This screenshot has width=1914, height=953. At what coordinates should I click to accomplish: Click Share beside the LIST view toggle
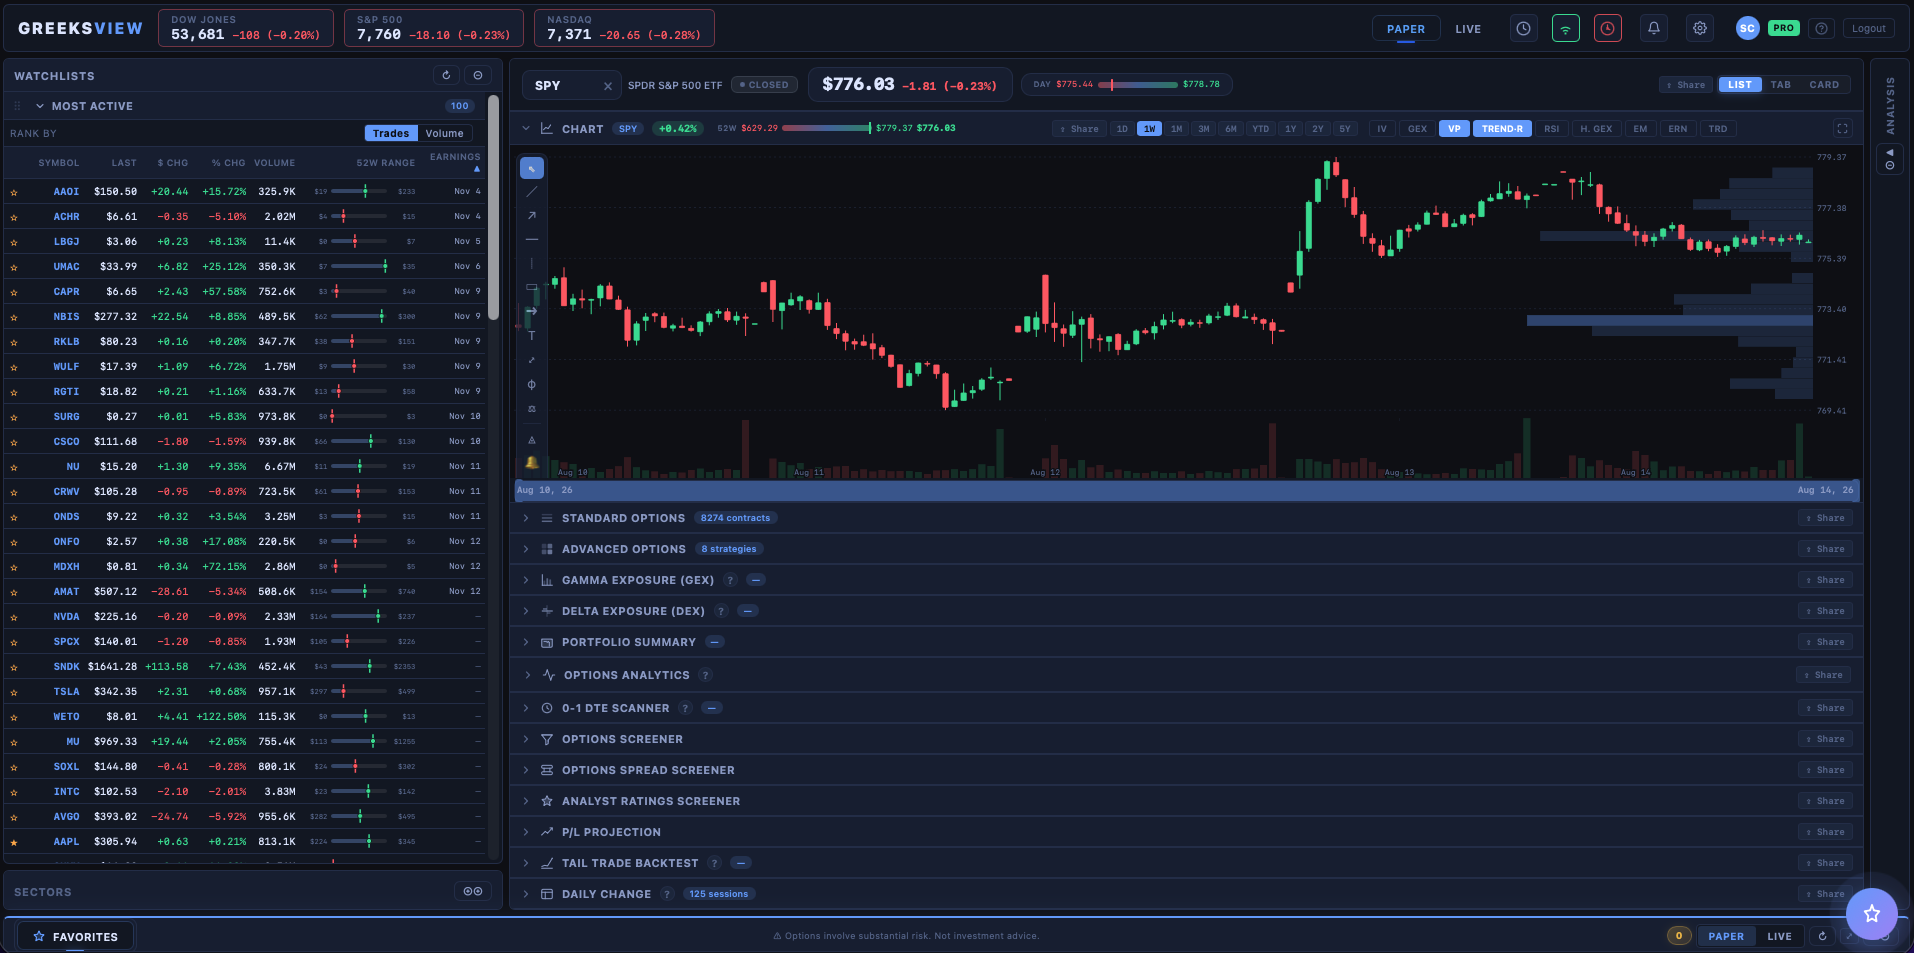[x=1686, y=85]
